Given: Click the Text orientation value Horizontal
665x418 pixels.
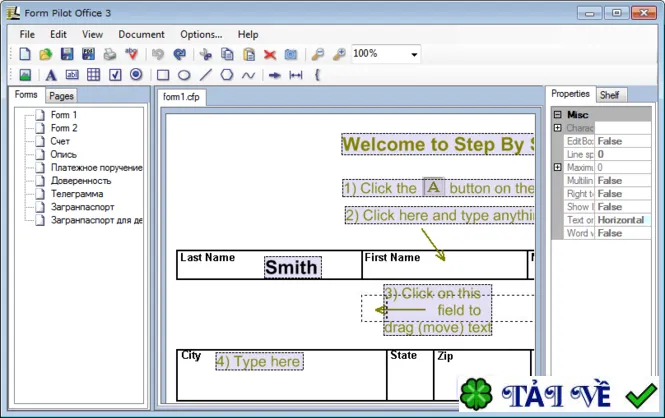Looking at the screenshot, I should (623, 220).
